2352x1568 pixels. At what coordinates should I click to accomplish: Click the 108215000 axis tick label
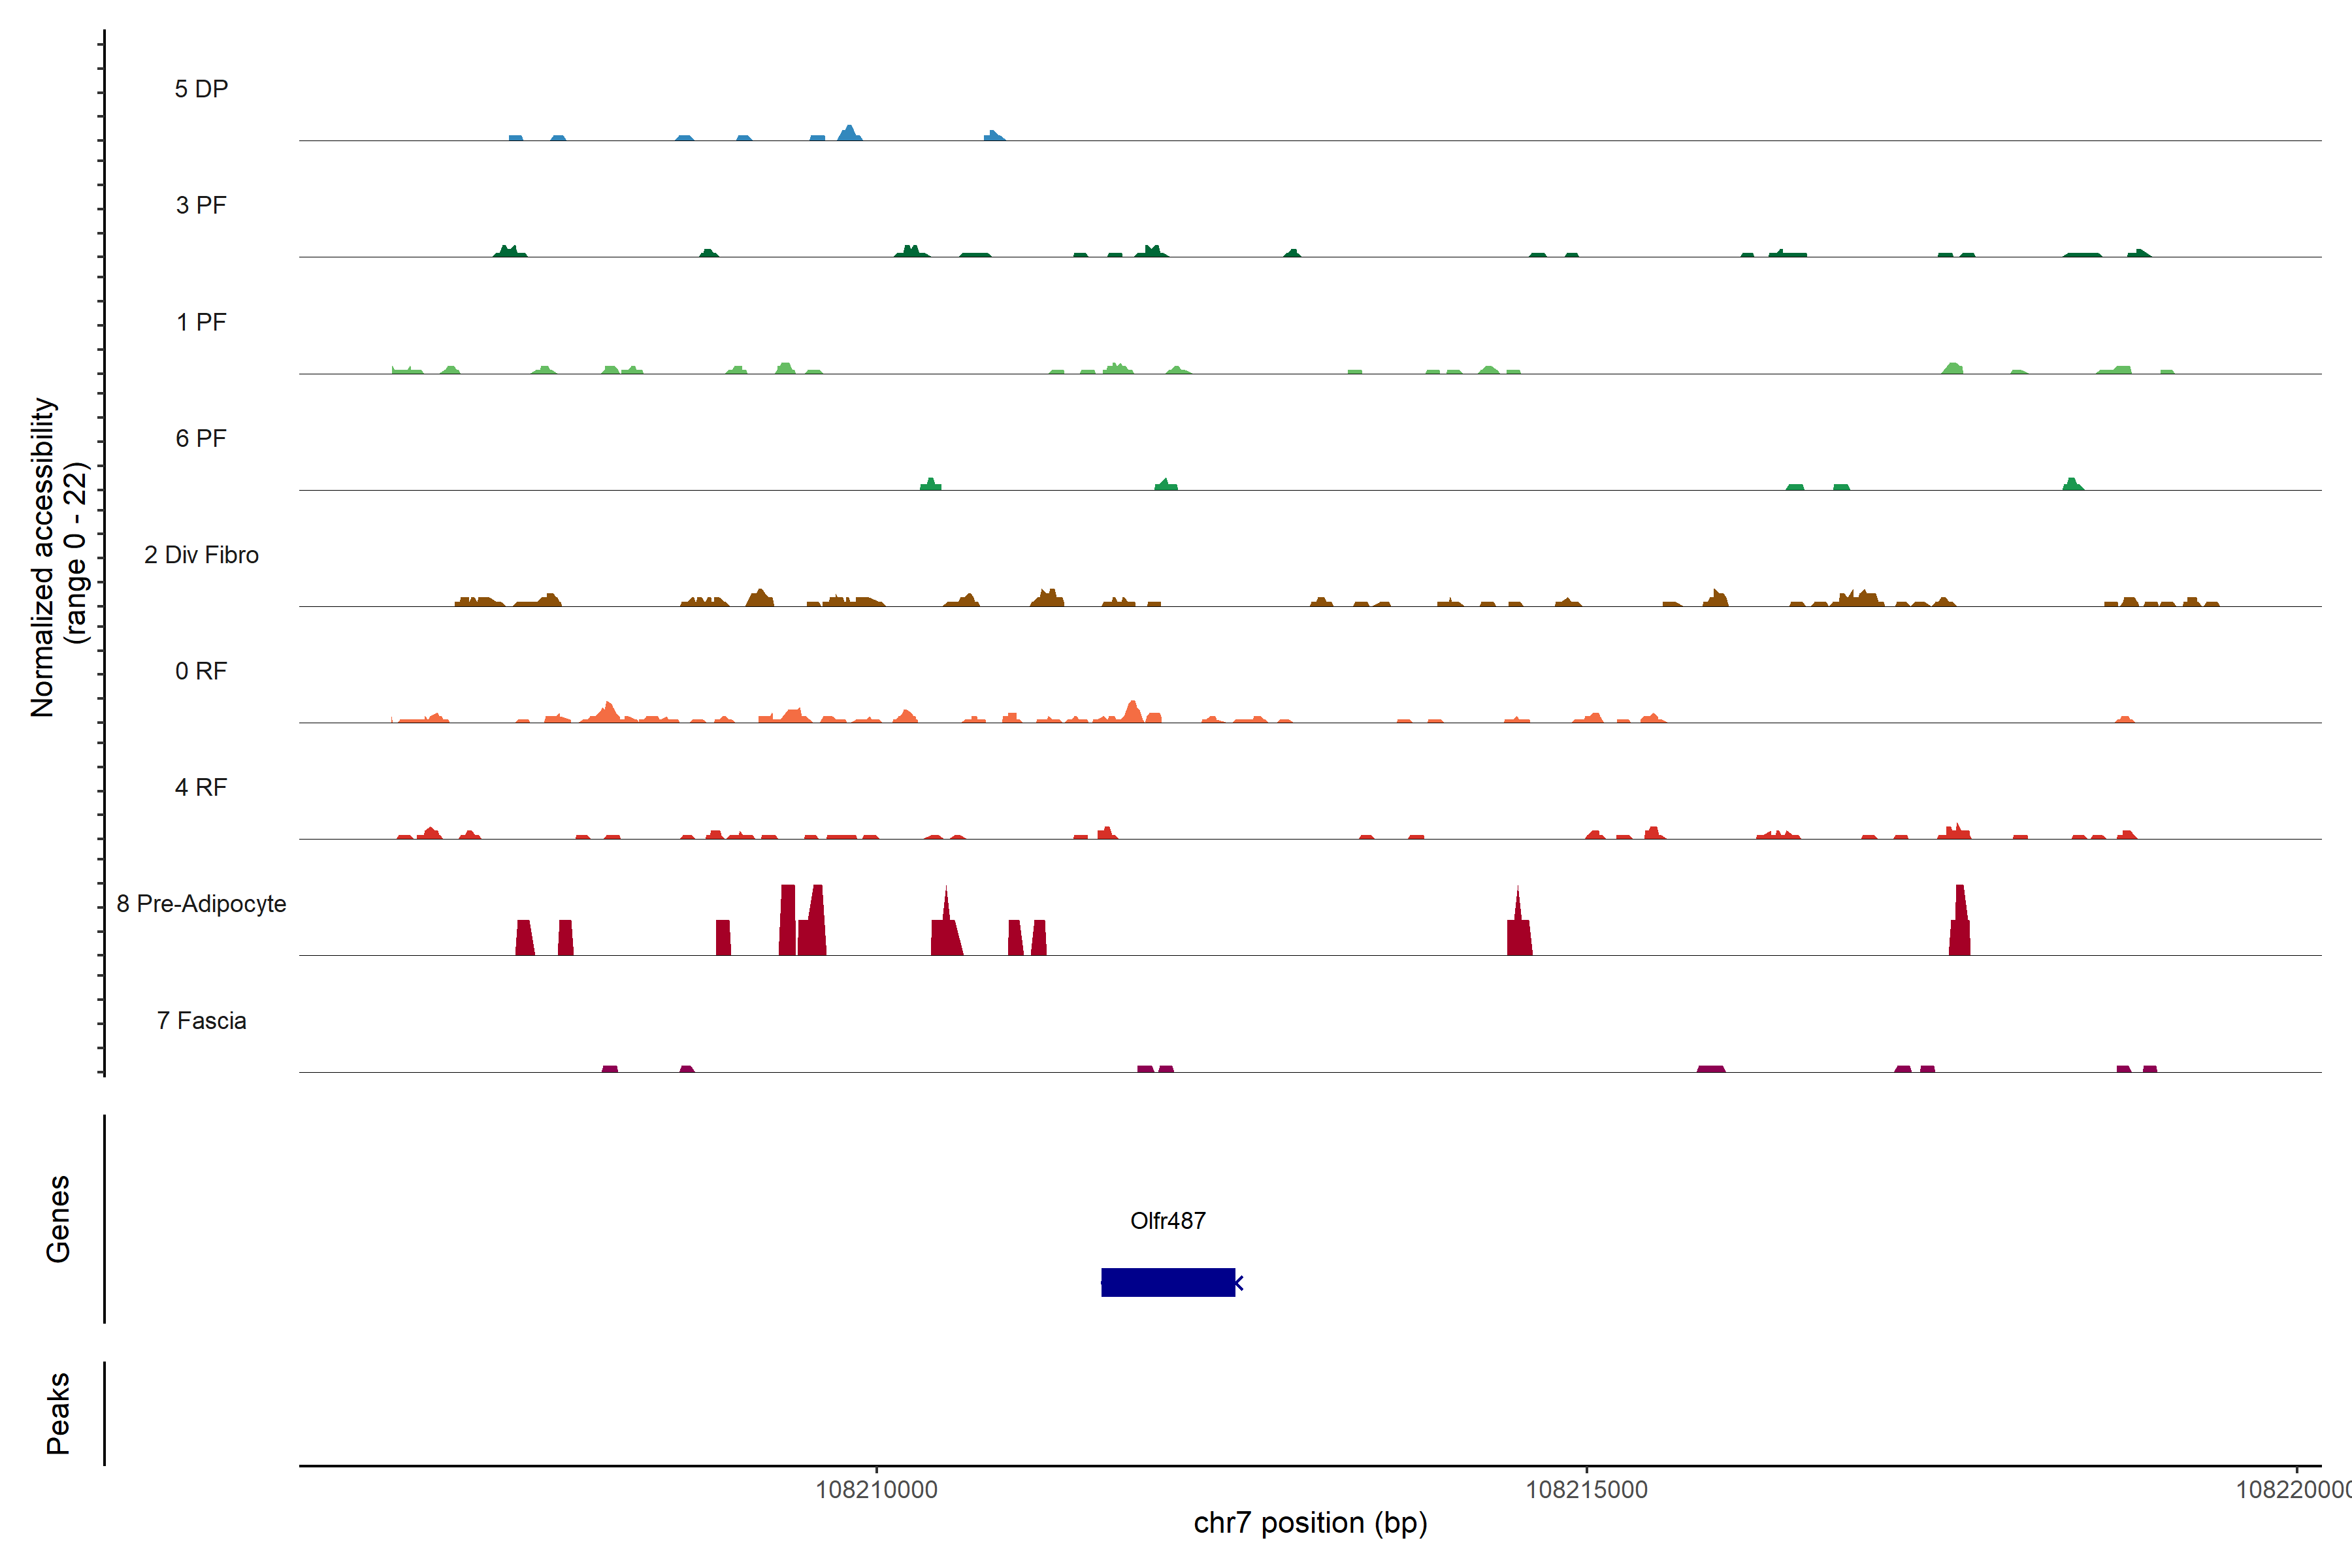click(1586, 1489)
